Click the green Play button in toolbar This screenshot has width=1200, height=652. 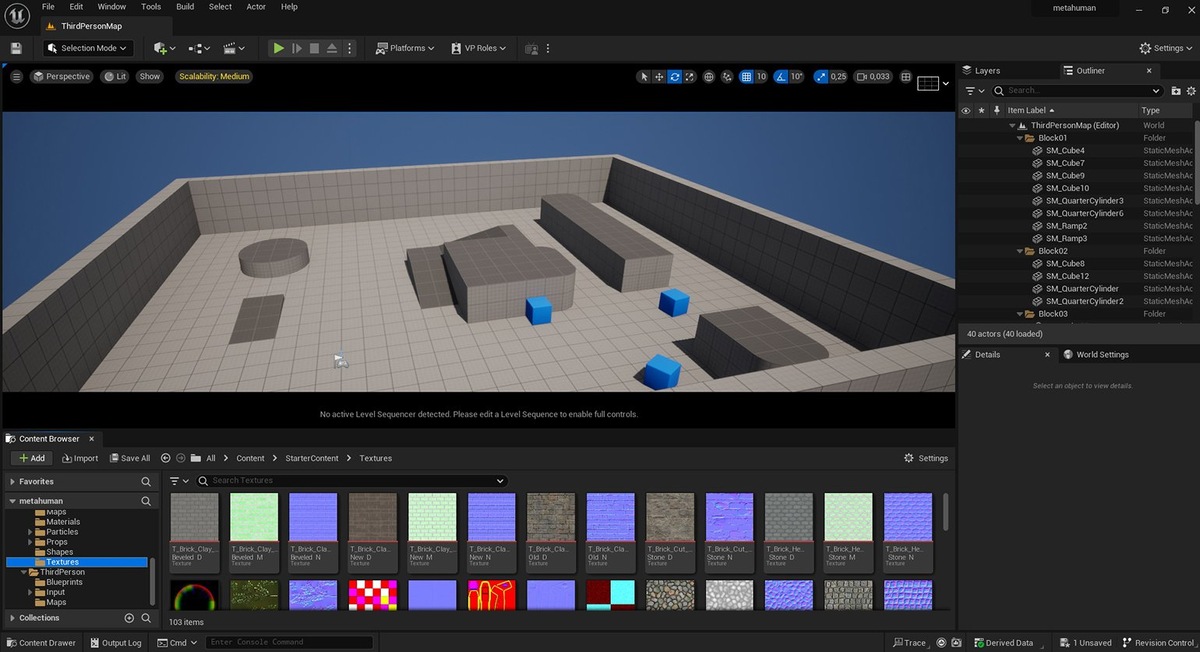click(279, 48)
